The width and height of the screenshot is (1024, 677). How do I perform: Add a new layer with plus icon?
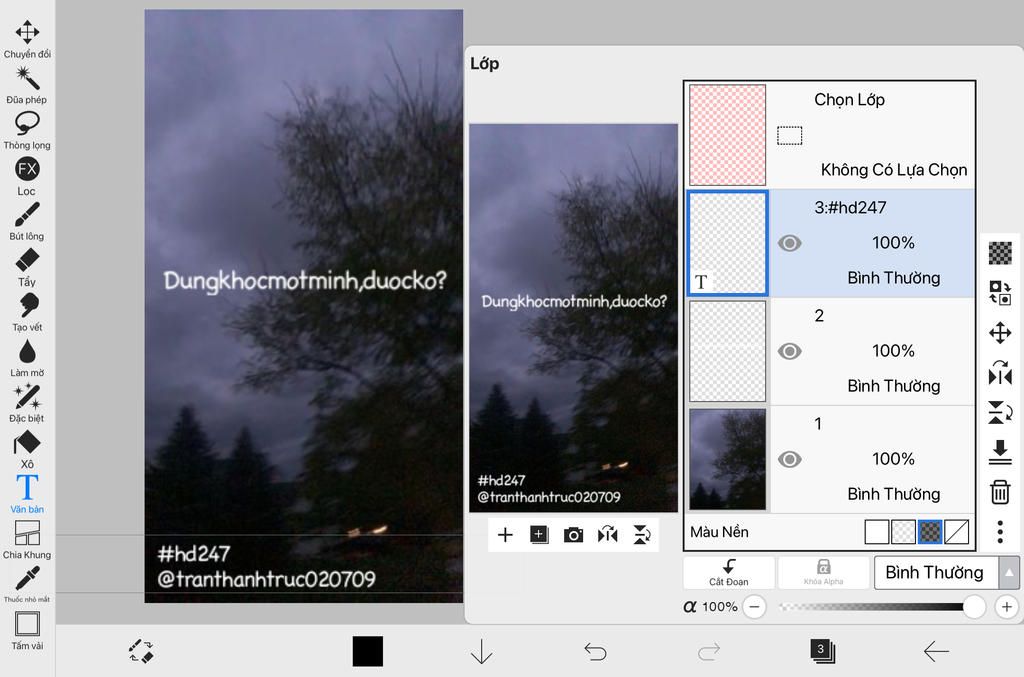(x=505, y=535)
